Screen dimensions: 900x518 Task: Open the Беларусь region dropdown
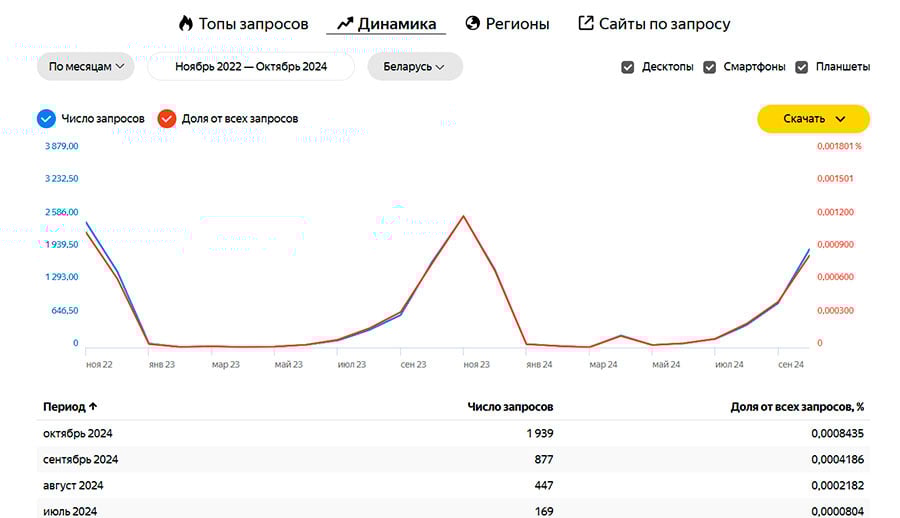click(x=415, y=67)
